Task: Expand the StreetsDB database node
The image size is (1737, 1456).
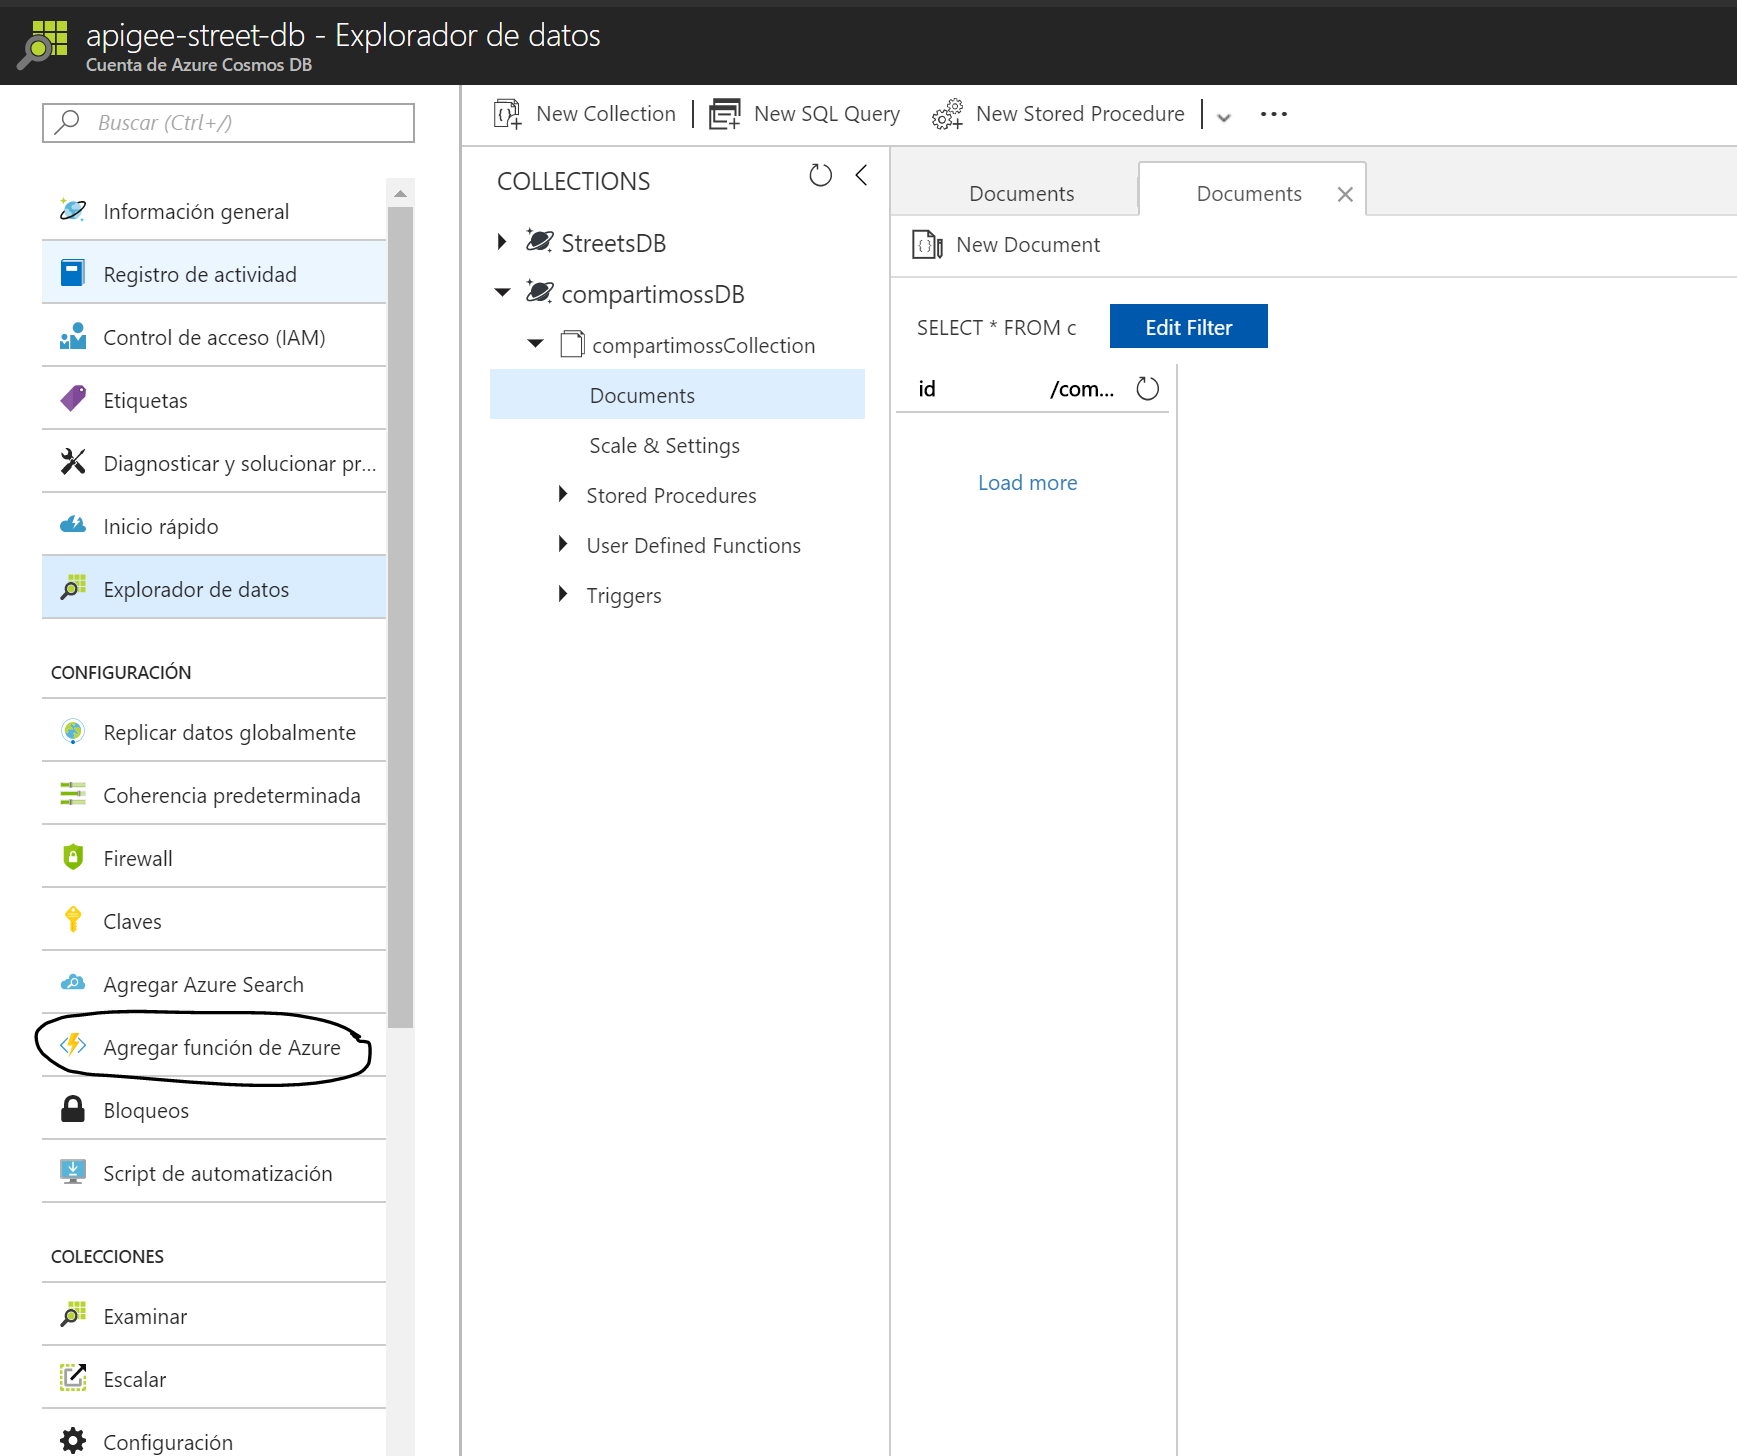Action: (502, 242)
